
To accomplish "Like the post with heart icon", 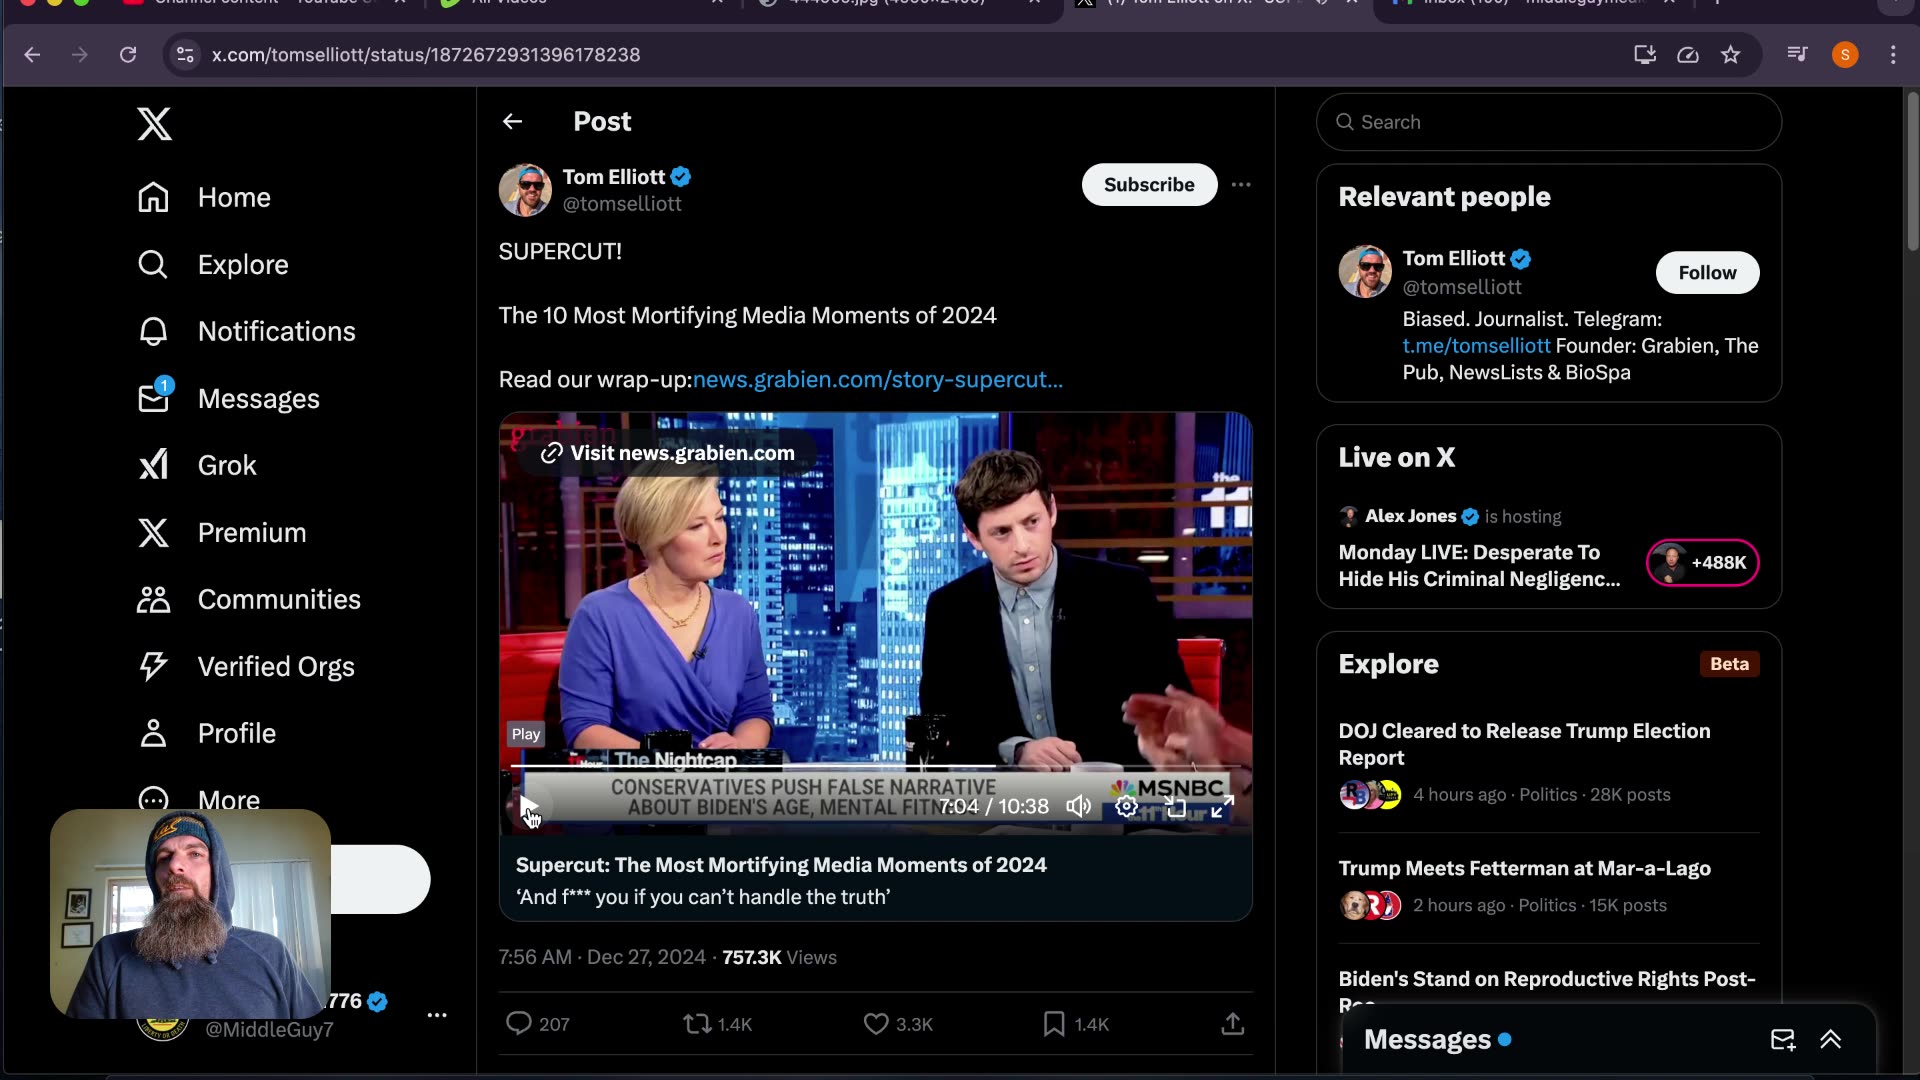I will tap(876, 1023).
